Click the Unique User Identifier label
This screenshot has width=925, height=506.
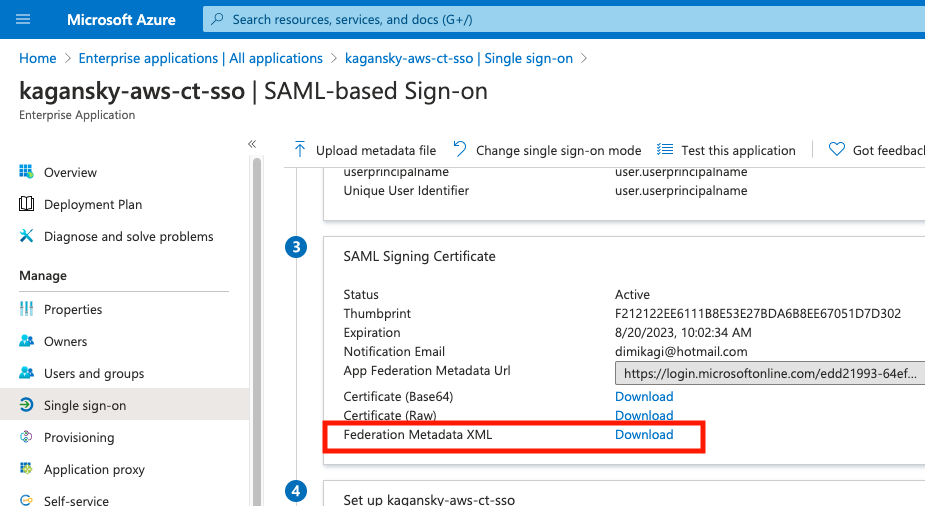406,190
